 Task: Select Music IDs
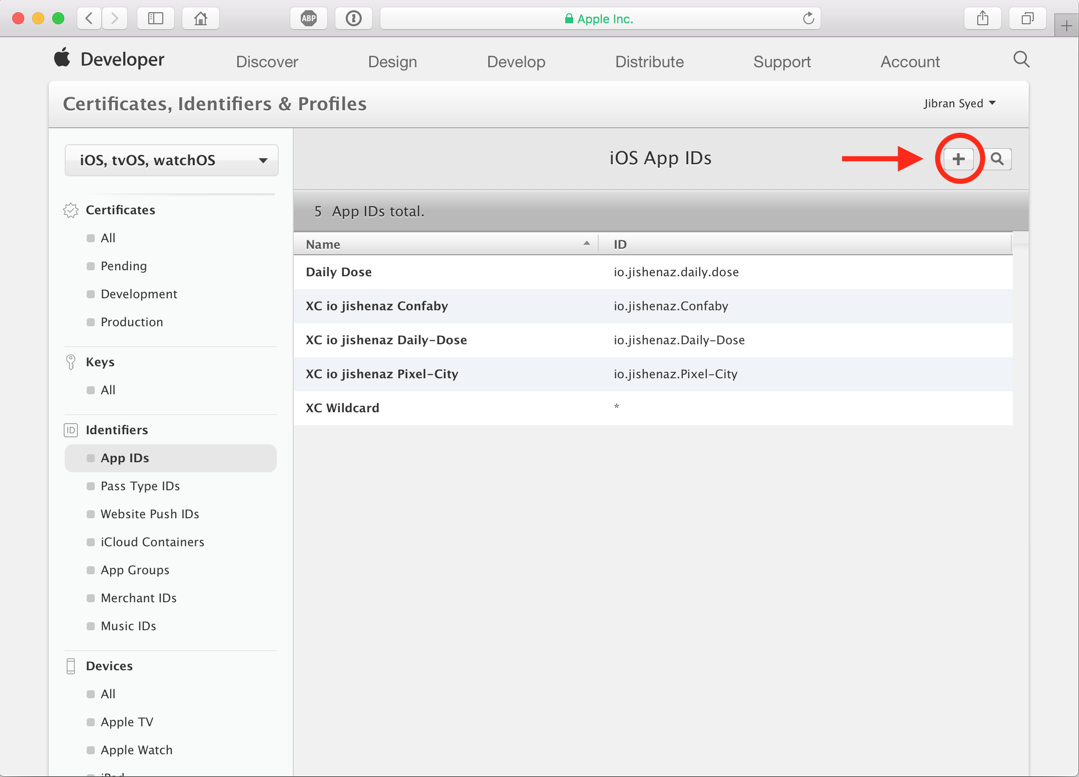tap(128, 626)
